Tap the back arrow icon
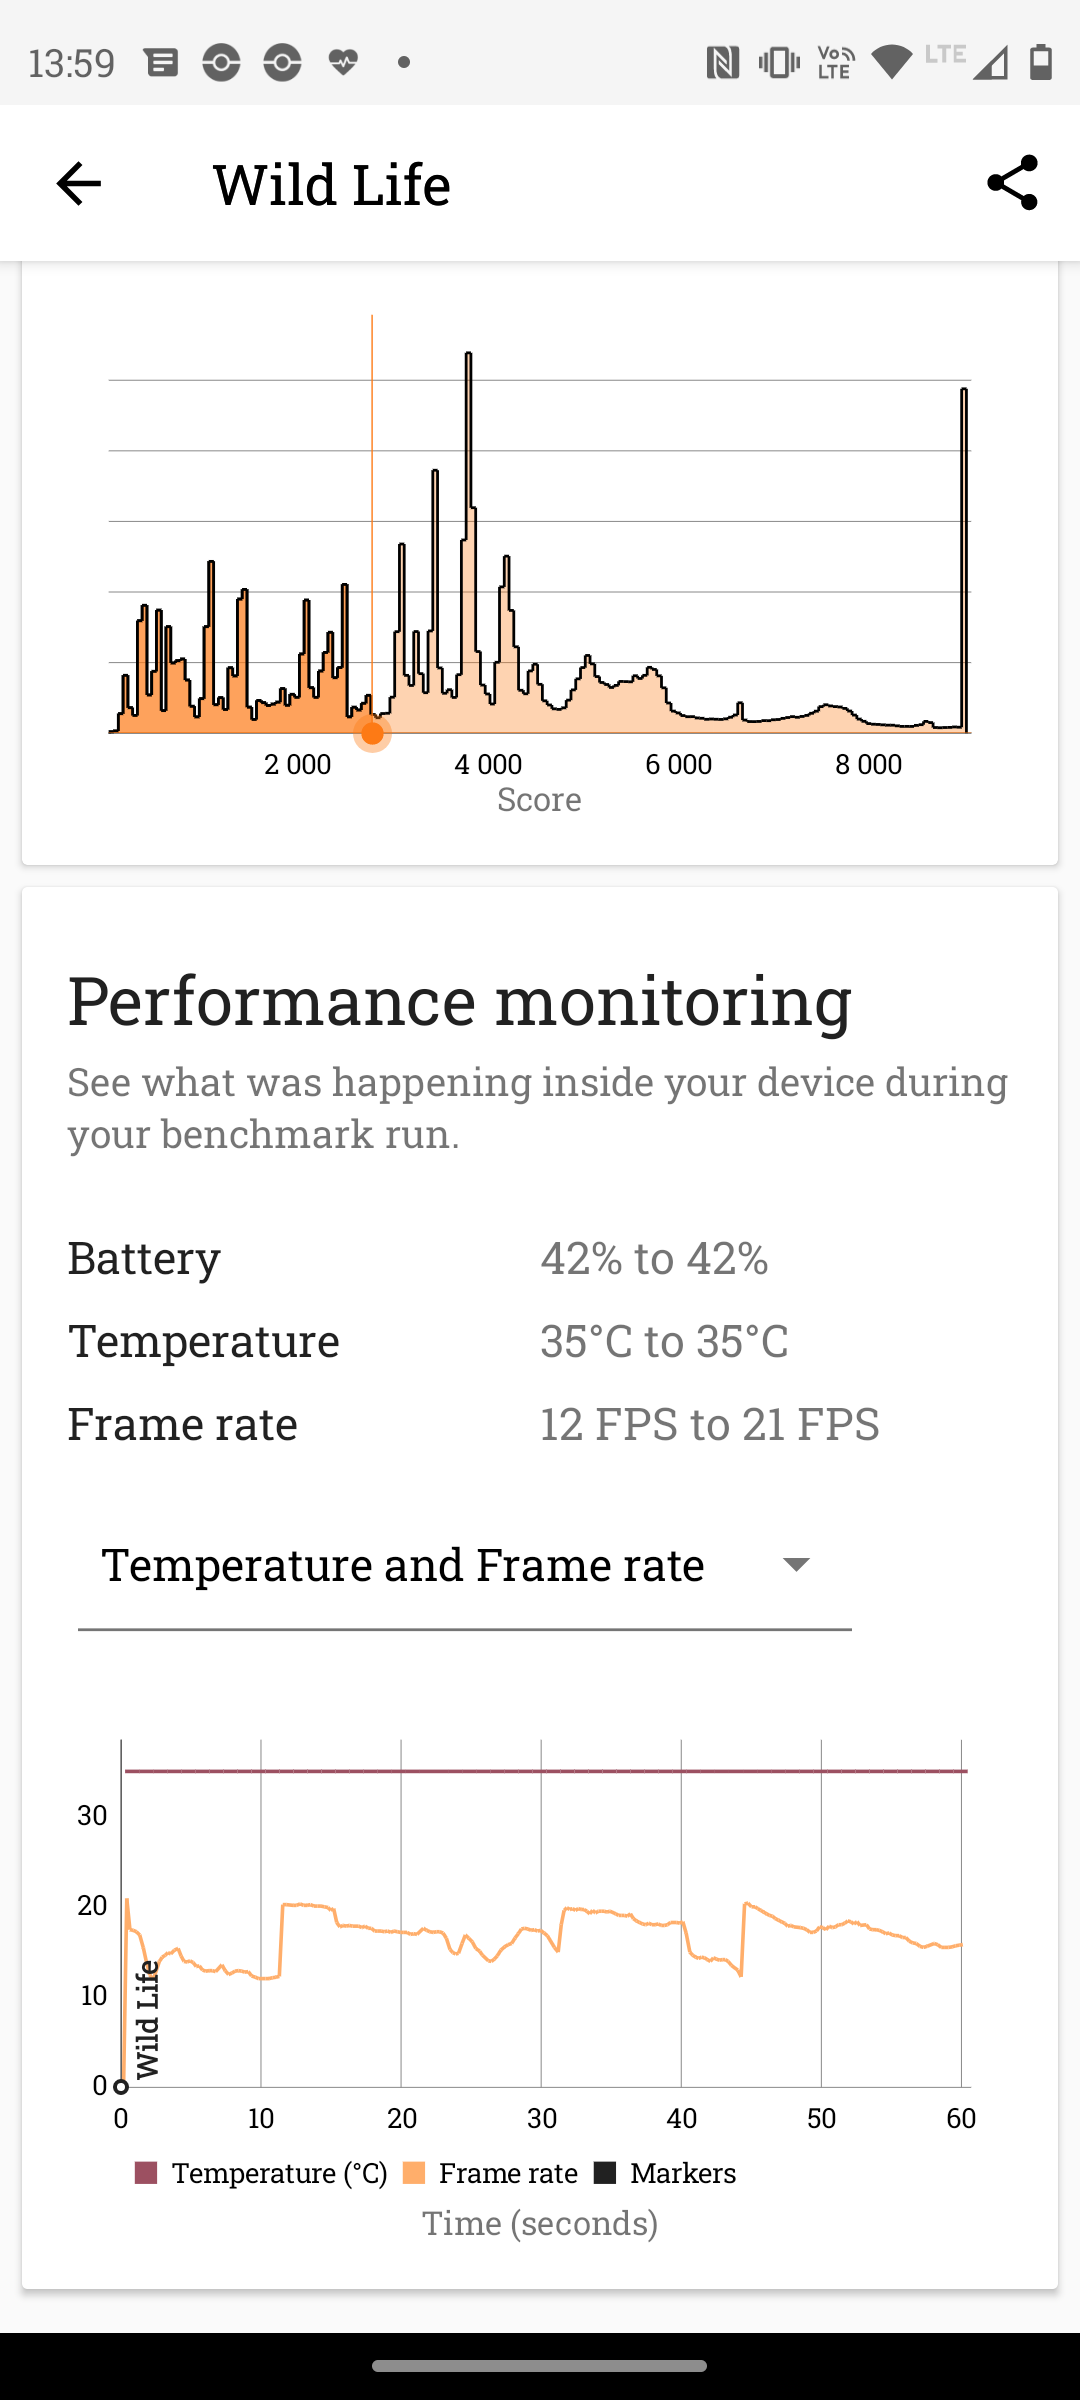 click(78, 184)
